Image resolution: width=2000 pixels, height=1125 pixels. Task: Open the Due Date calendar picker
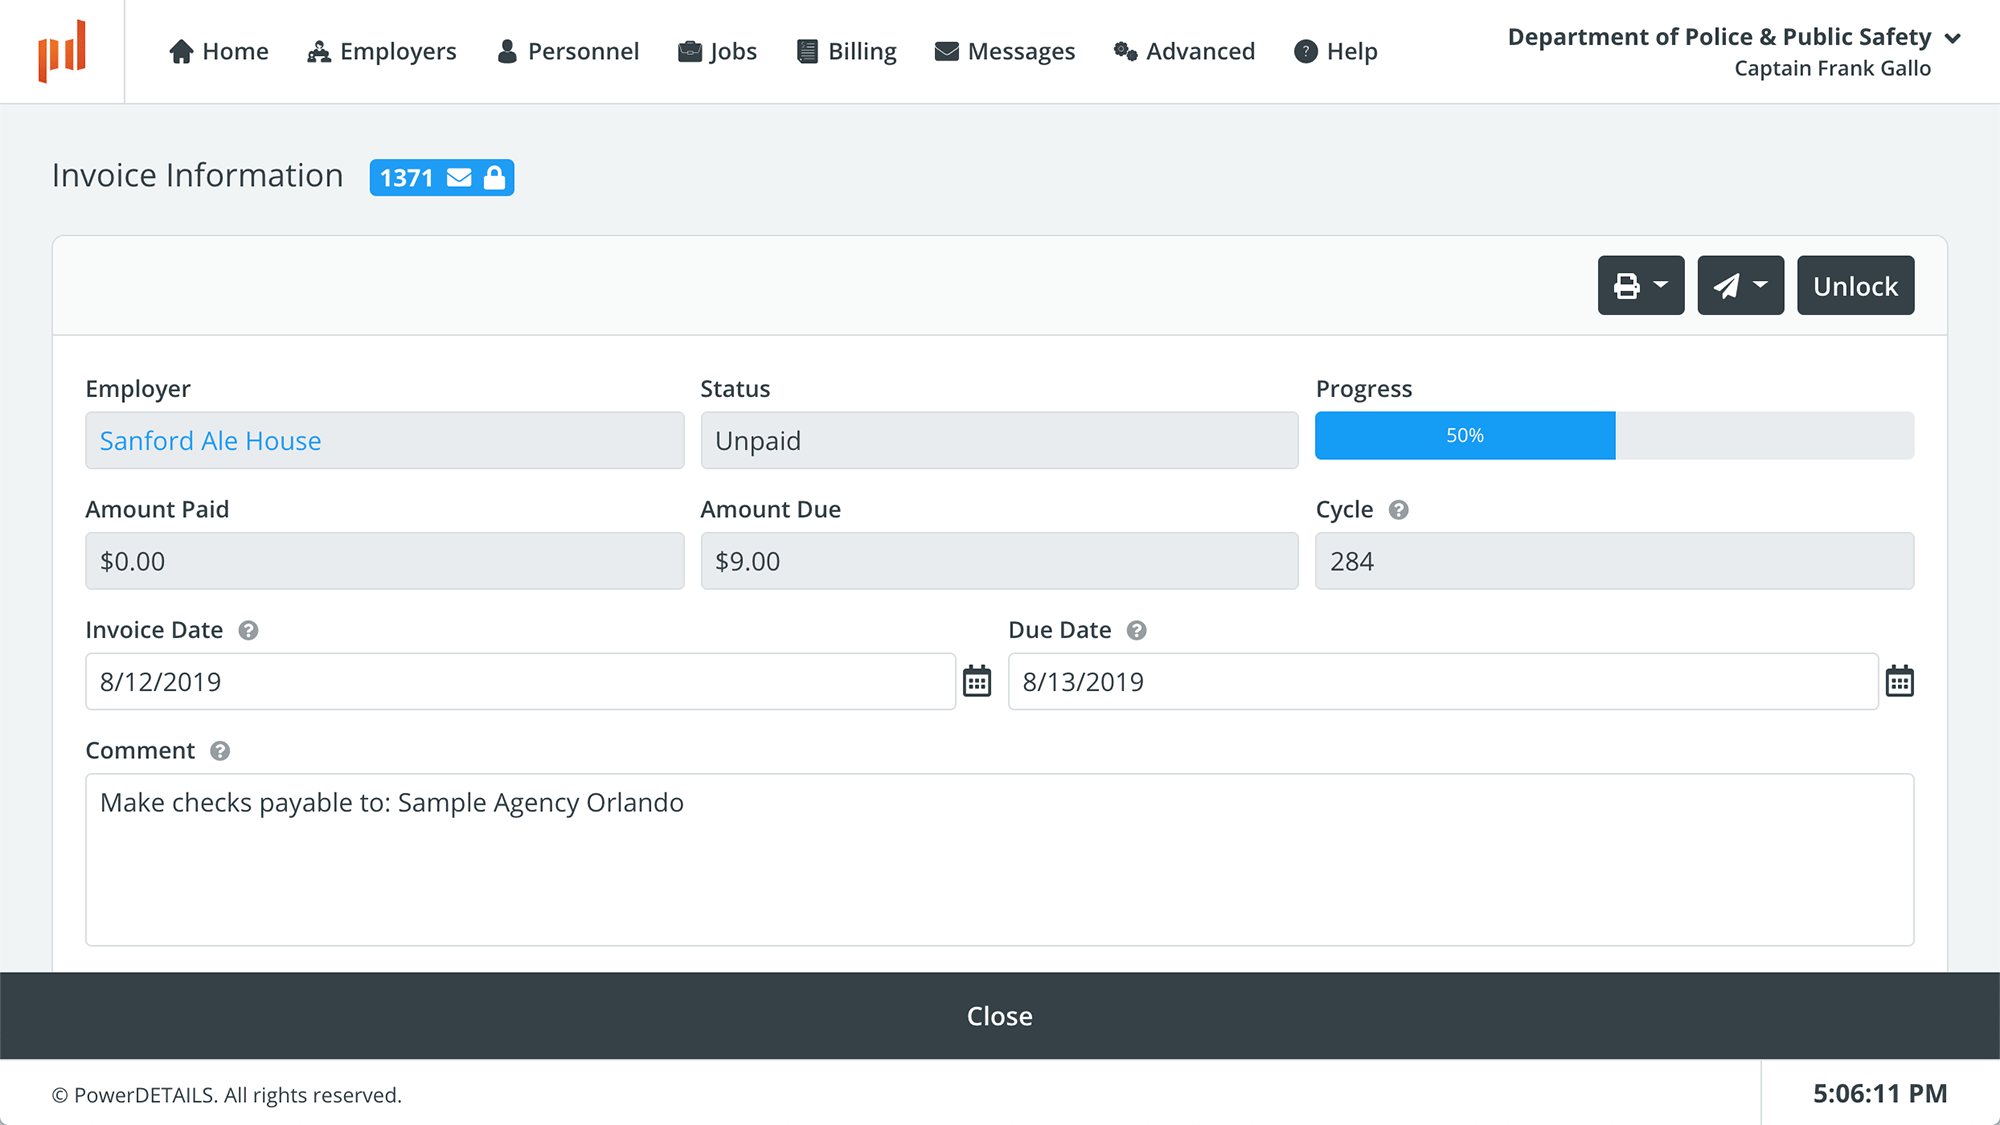[x=1899, y=681]
